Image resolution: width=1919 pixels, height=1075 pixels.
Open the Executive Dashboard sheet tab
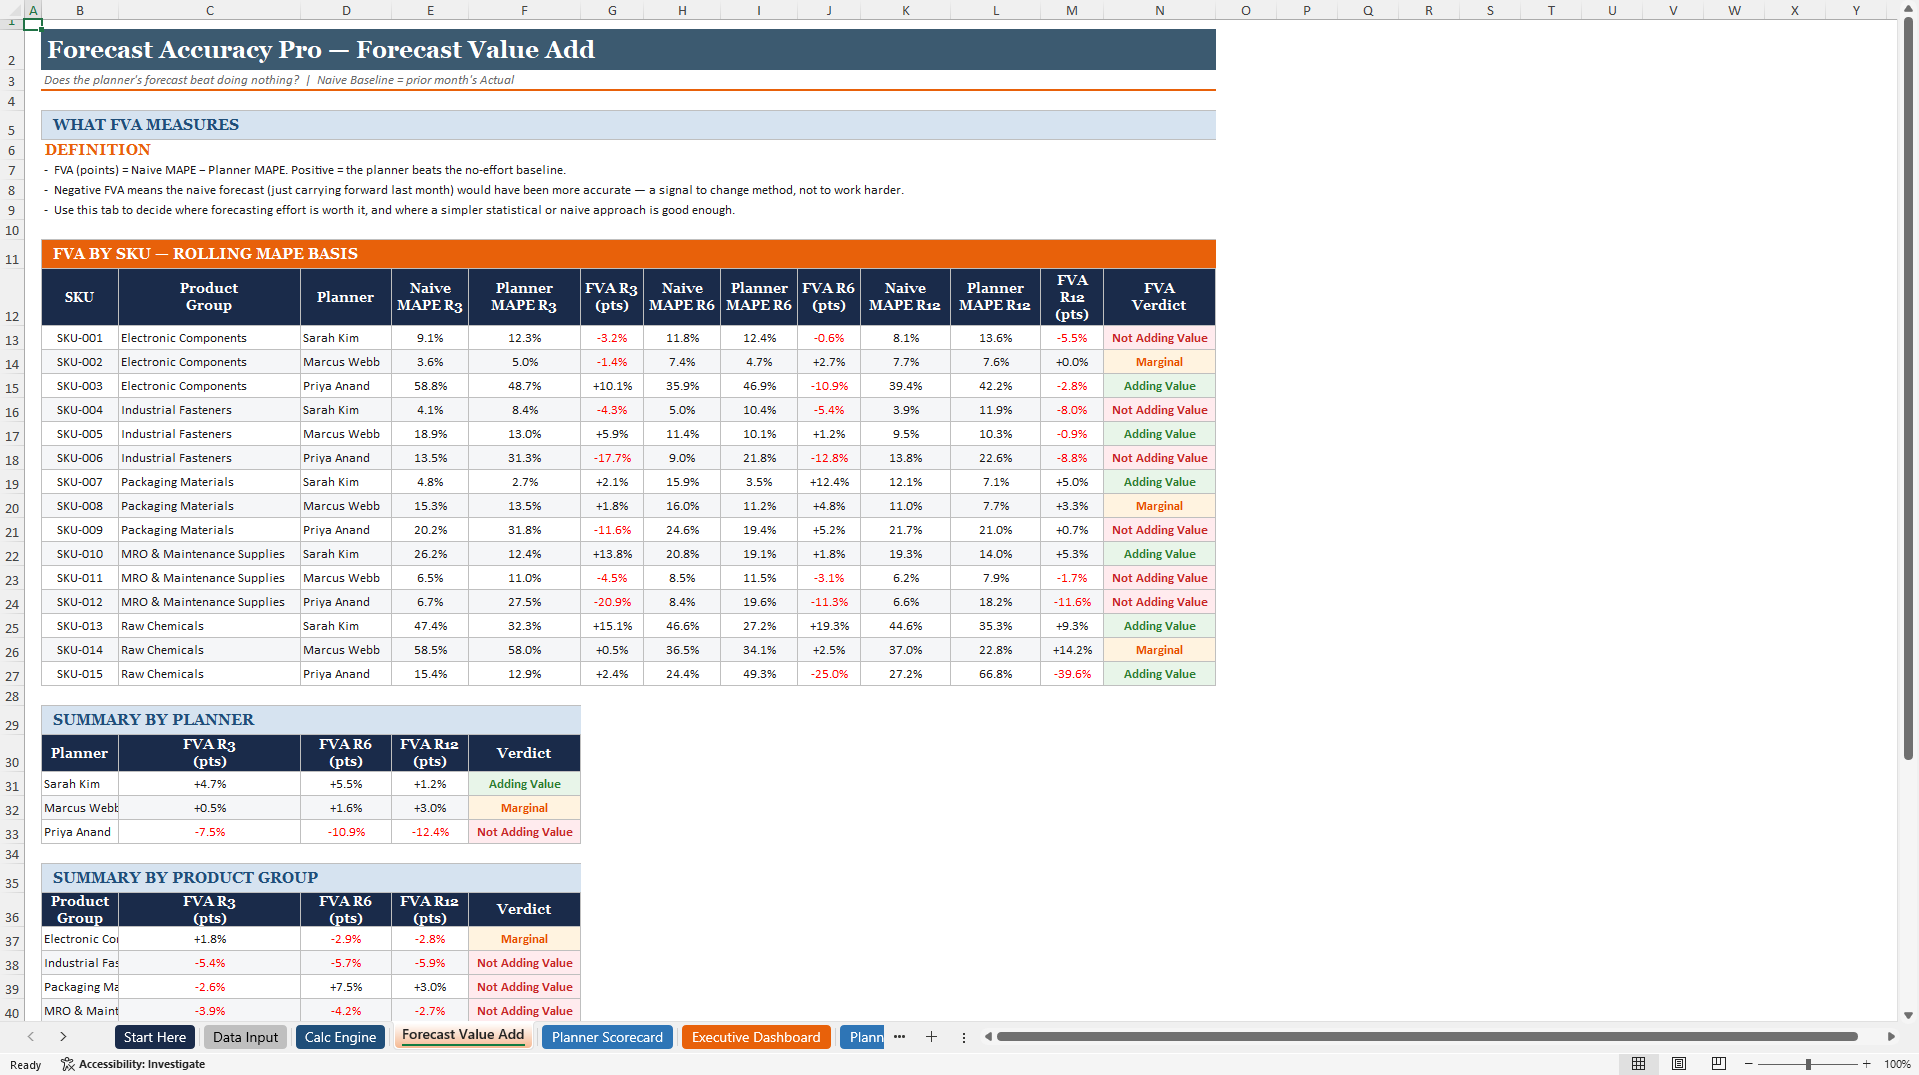[x=756, y=1037]
